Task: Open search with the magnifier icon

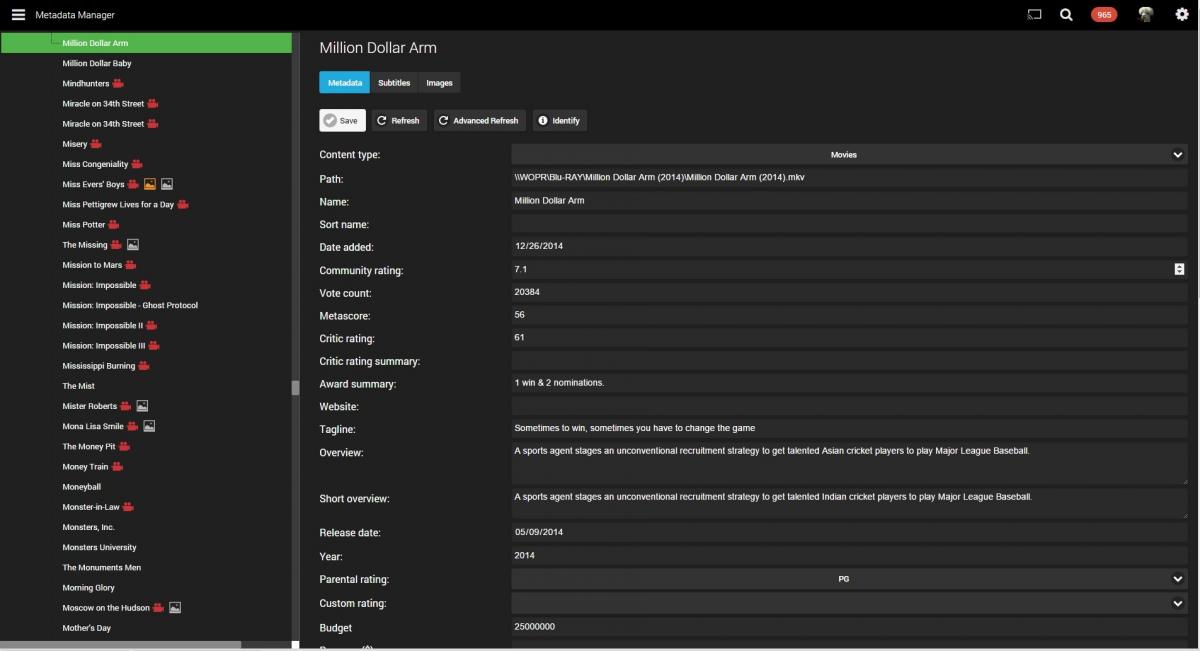Action: pos(1067,15)
